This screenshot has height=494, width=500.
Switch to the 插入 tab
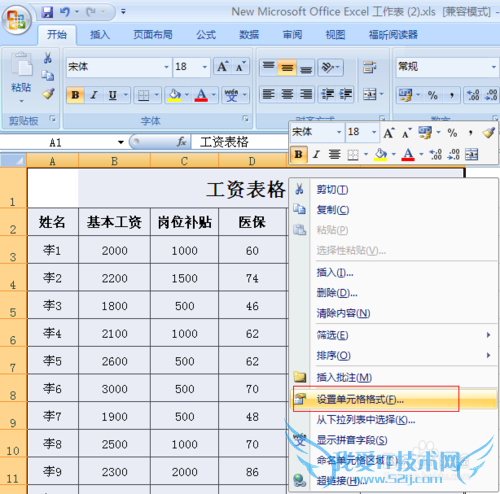click(100, 35)
